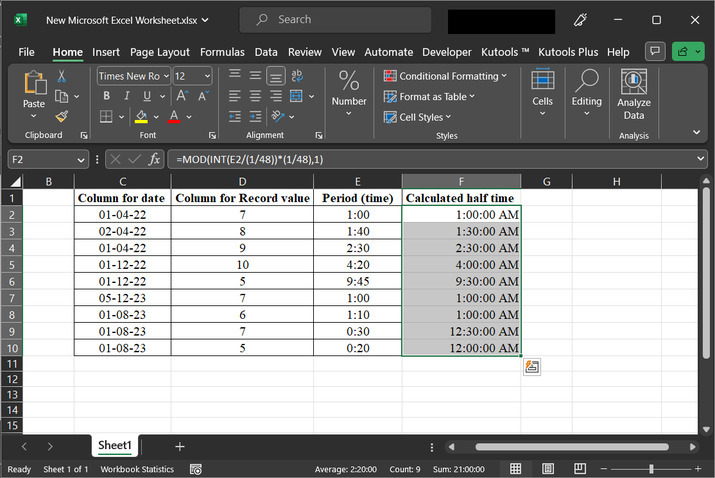The image size is (715, 478).
Task: Open the font size dropdown
Action: coord(206,76)
